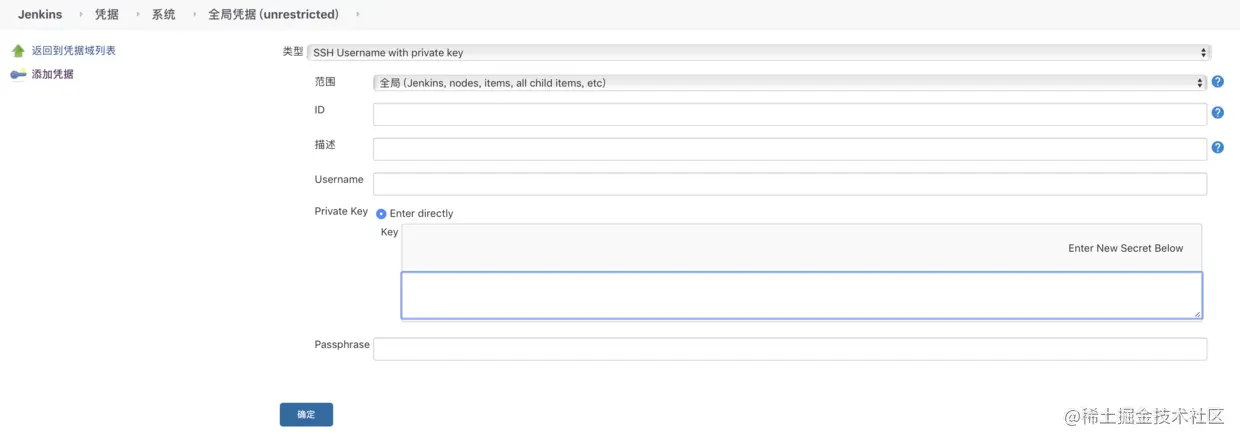Screen dimensions: 1240x442
Task: Click the breadcrumb arrow after Jenkins
Action: tap(80, 15)
